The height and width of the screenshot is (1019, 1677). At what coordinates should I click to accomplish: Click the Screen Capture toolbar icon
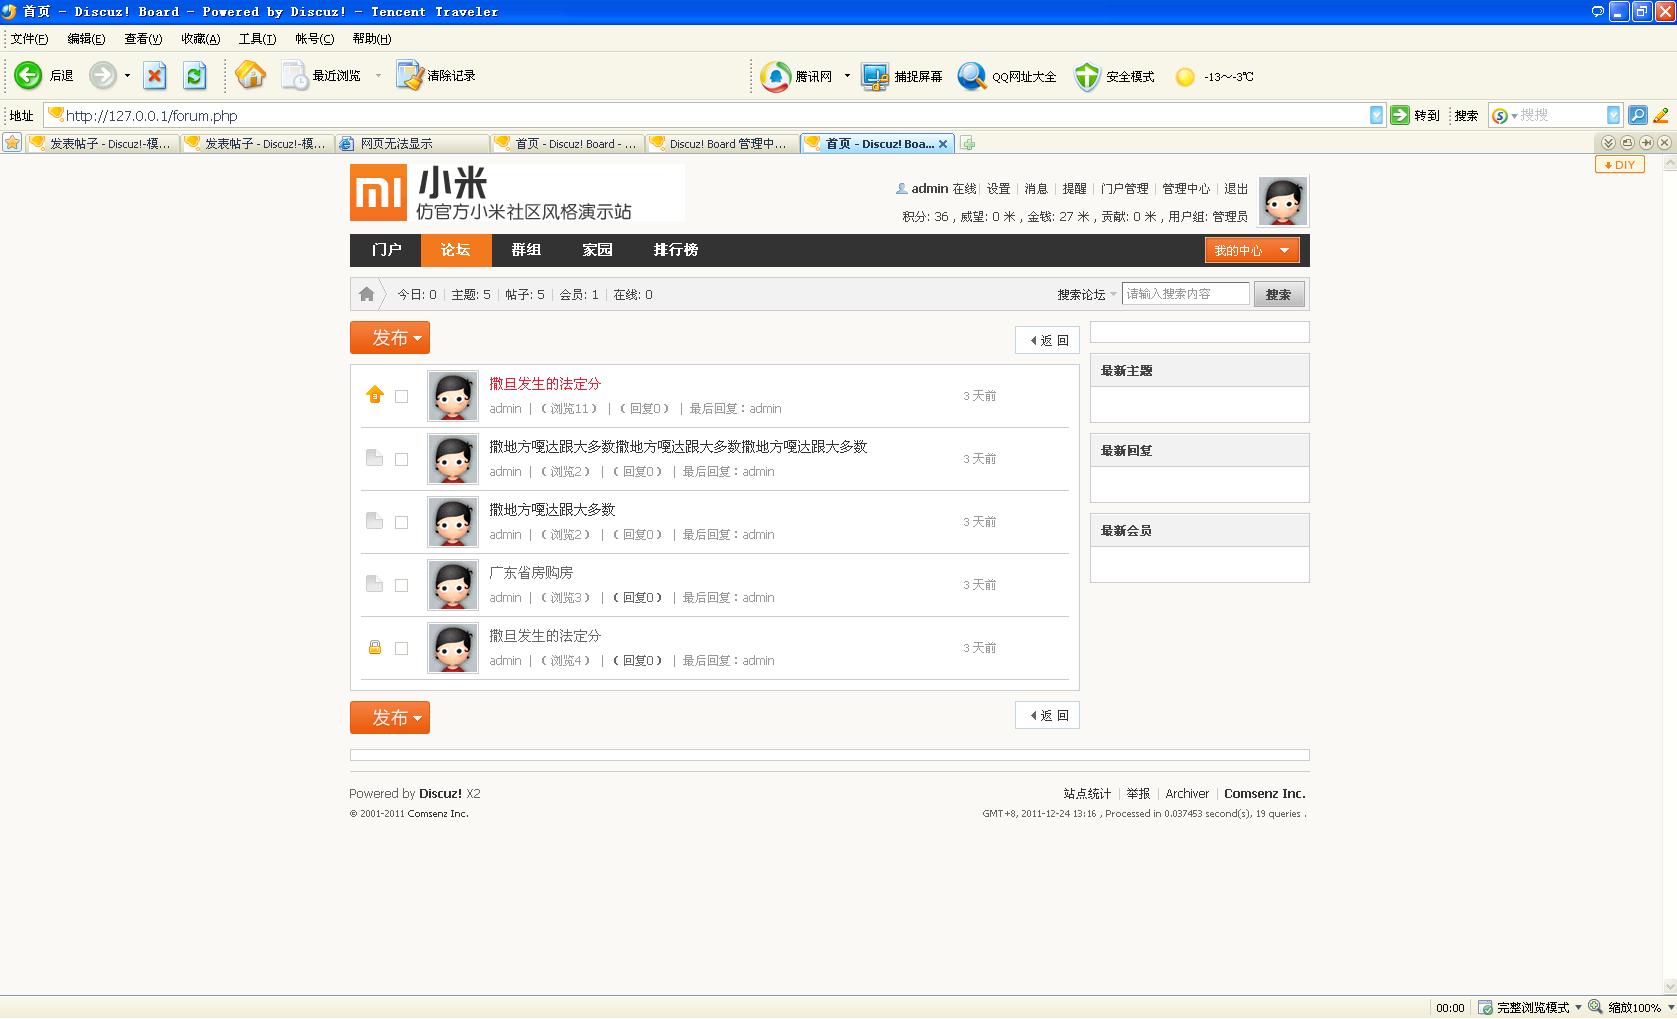click(x=875, y=77)
